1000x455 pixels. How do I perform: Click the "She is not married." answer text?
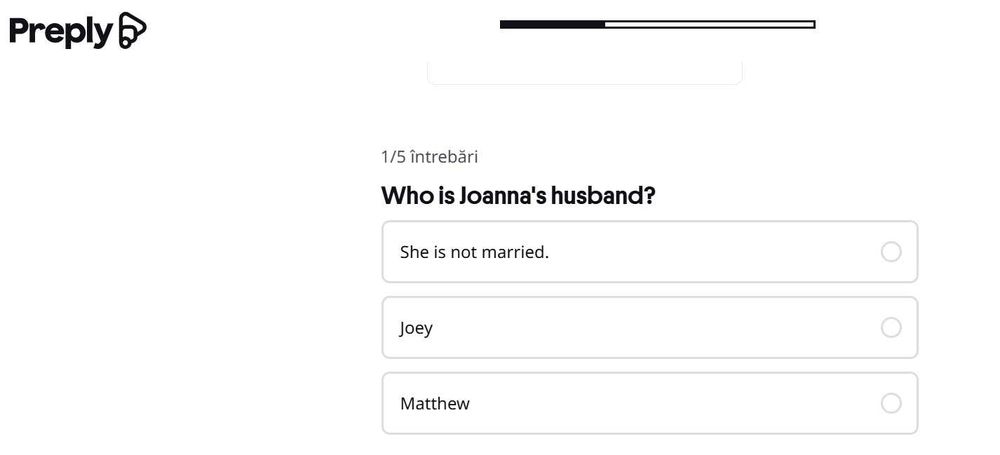pos(474,252)
